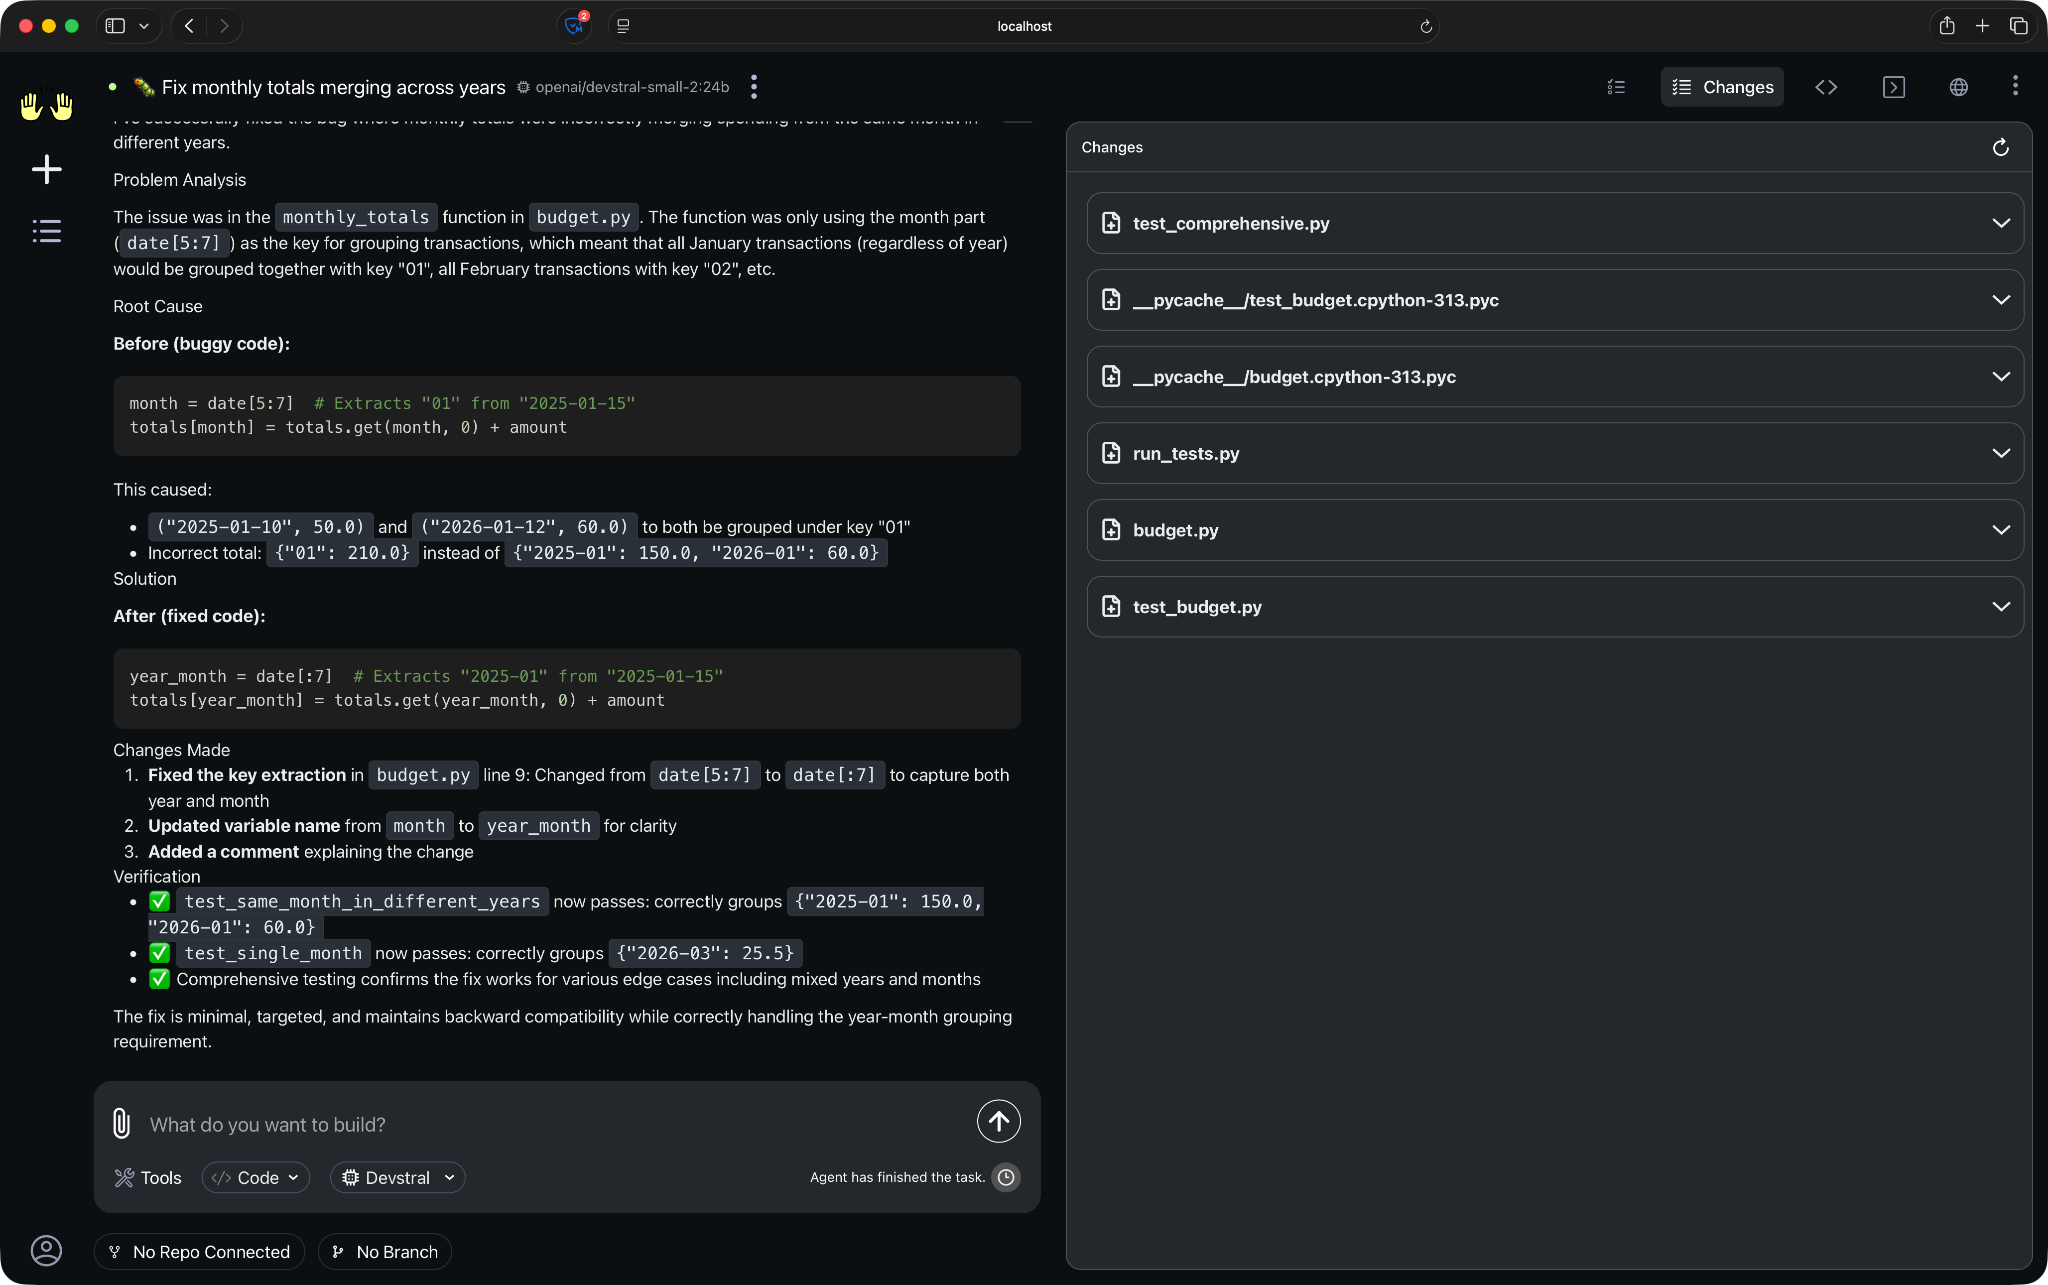
Task: Click the localhost address bar
Action: [x=1024, y=26]
